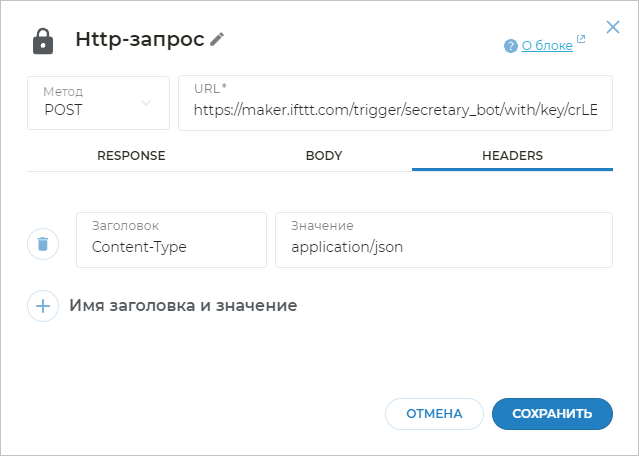Open the BODY tab

point(324,156)
